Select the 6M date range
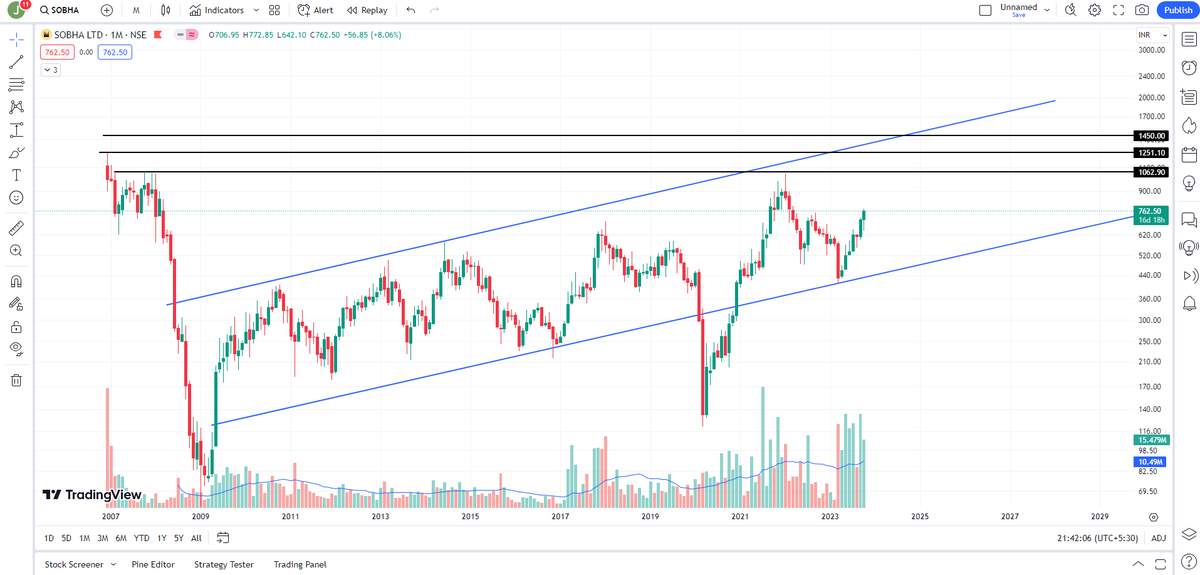The image size is (1200, 575). click(121, 538)
